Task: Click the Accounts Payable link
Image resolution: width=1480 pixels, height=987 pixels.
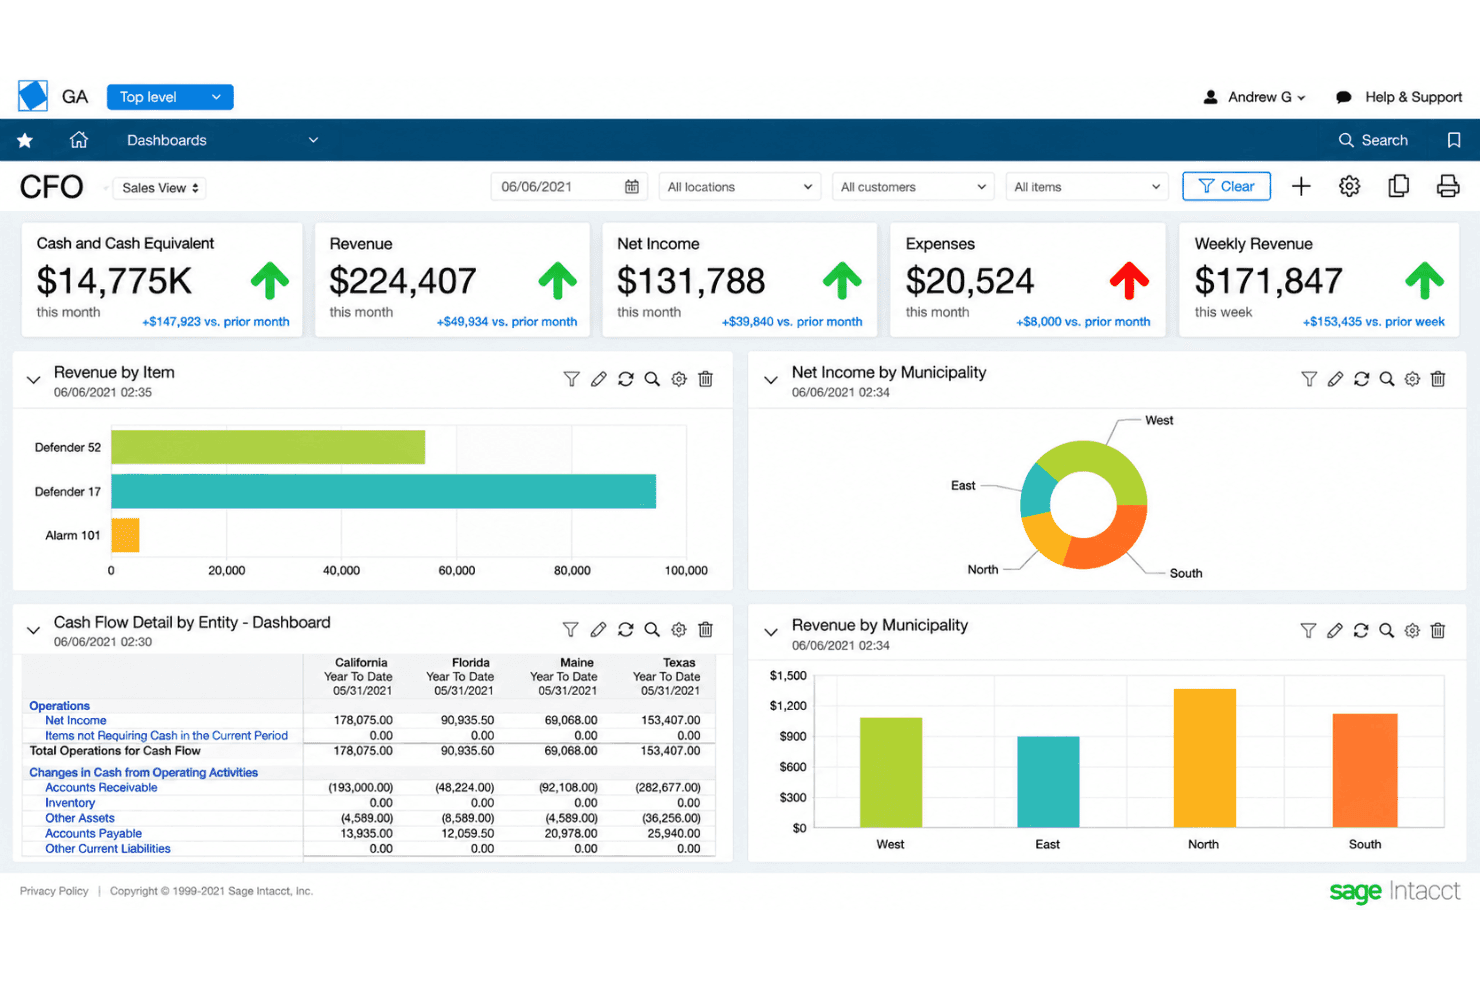Action: pyautogui.click(x=93, y=833)
